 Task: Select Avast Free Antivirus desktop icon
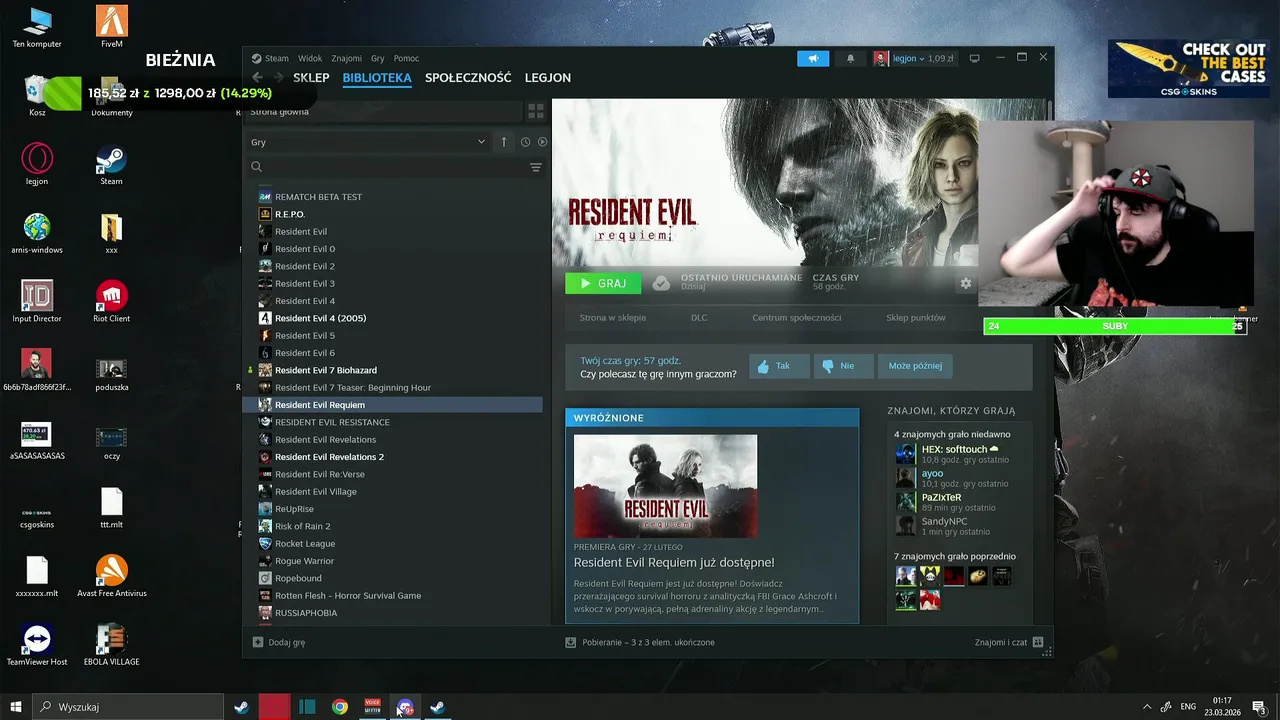coord(111,576)
